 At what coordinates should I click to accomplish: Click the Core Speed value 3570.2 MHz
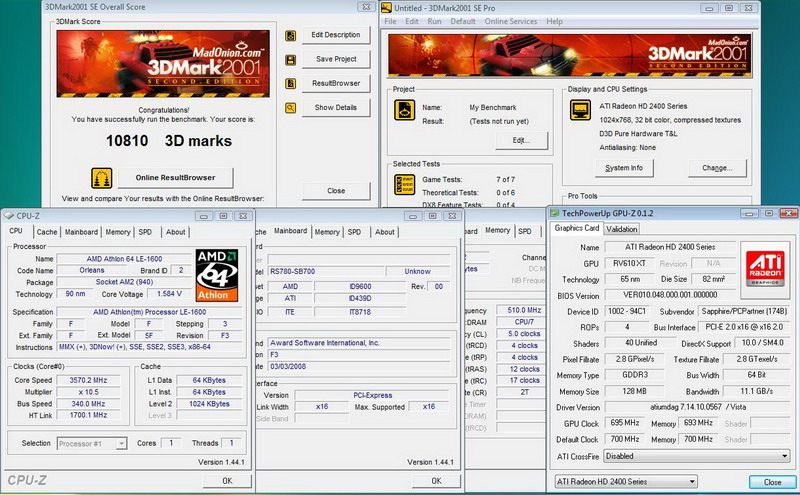coord(89,380)
